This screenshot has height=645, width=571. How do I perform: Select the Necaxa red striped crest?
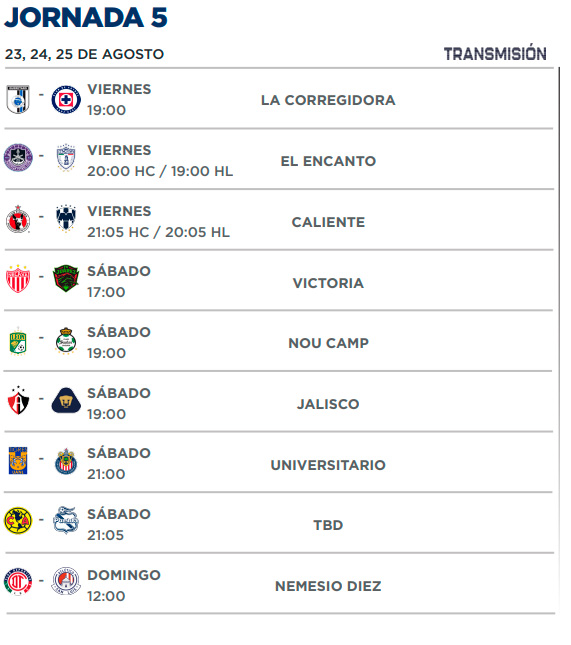coord(18,278)
